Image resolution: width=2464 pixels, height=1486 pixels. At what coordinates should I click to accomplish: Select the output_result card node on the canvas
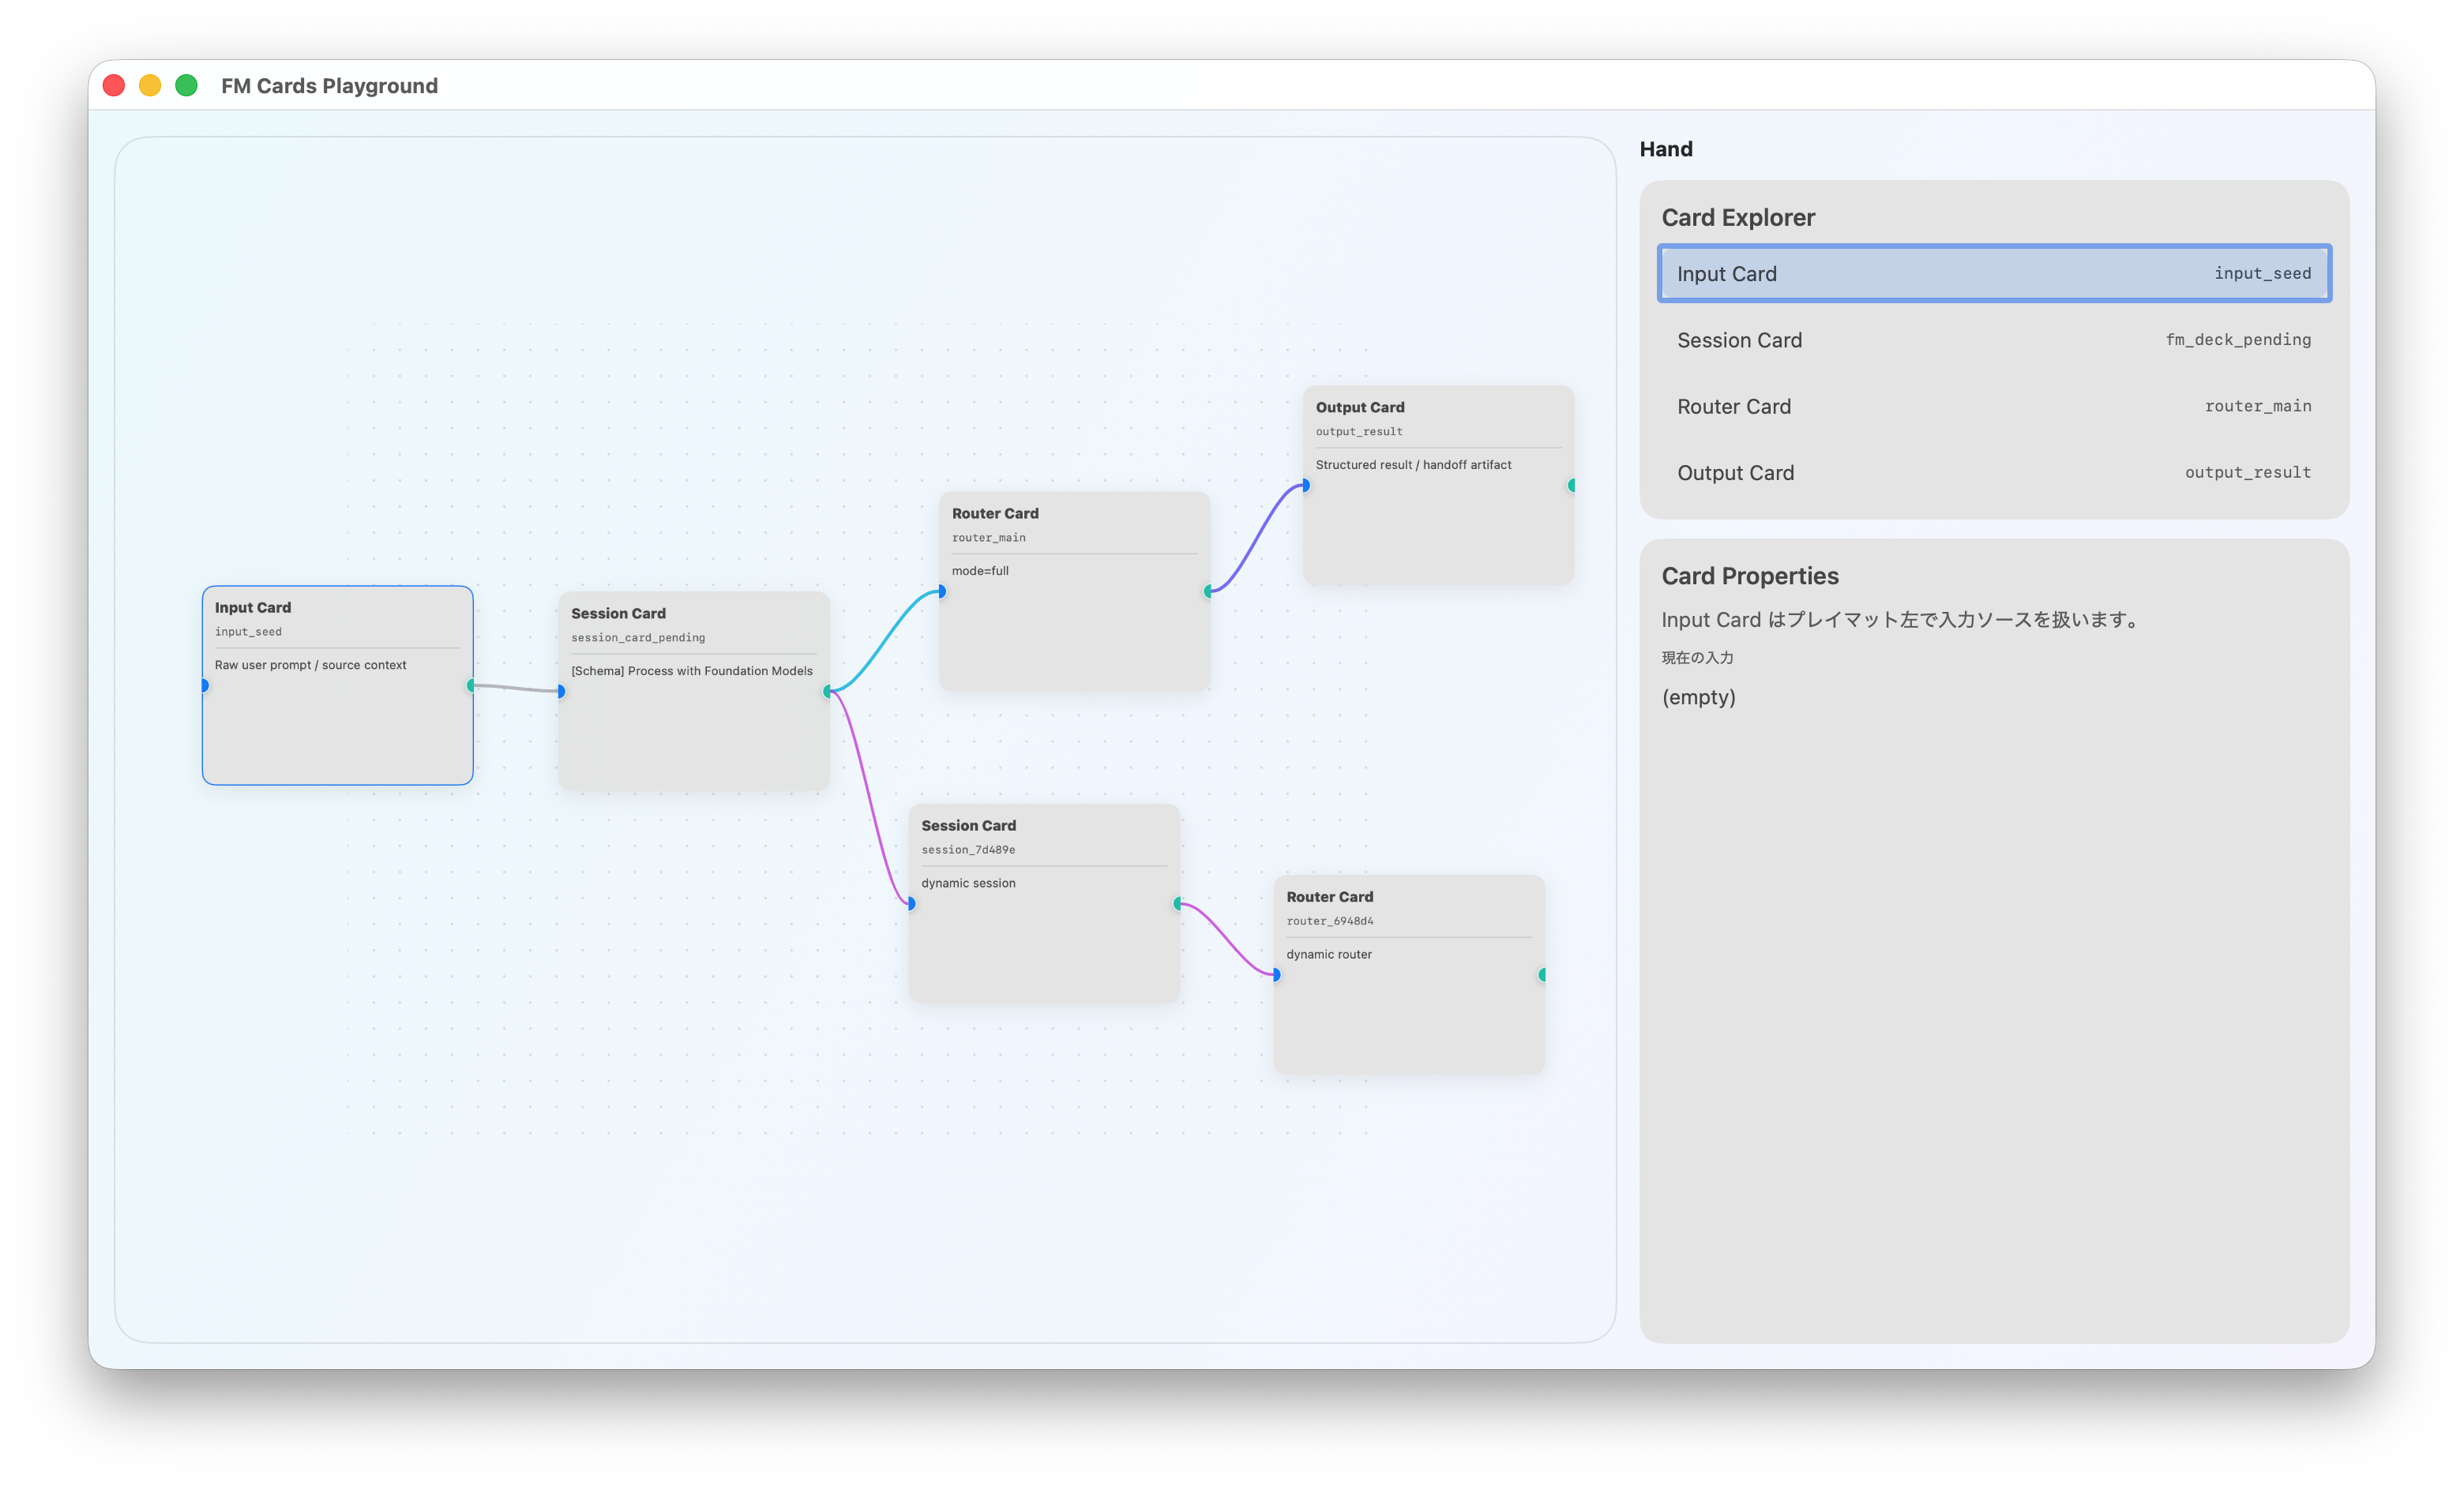[1438, 530]
